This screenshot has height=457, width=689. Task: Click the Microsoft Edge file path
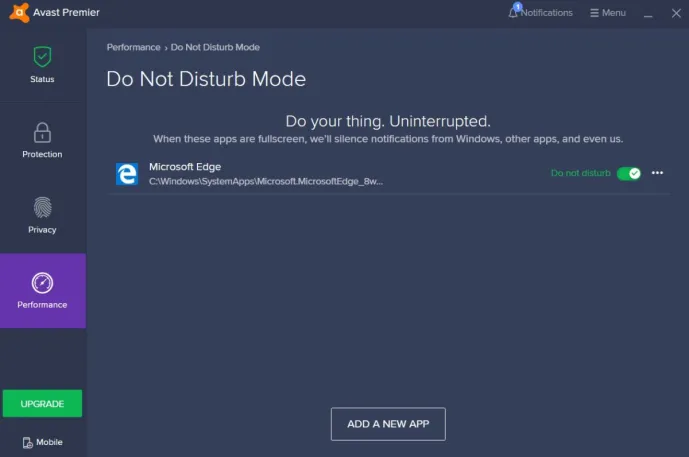click(x=266, y=181)
